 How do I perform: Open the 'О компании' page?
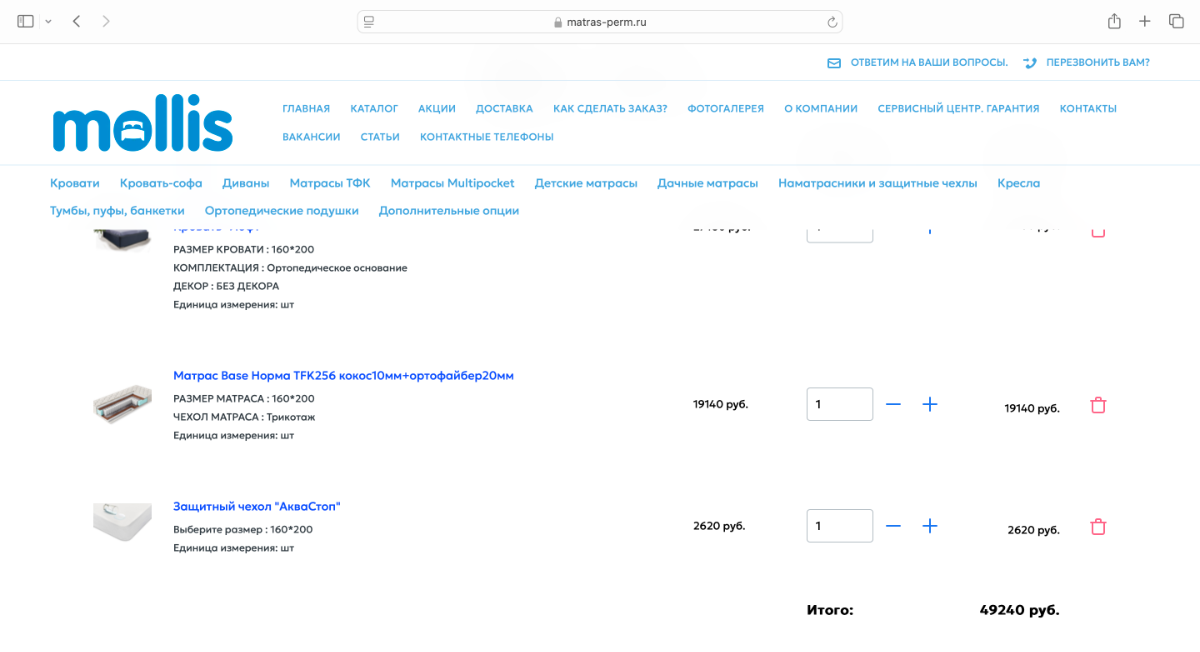(821, 108)
